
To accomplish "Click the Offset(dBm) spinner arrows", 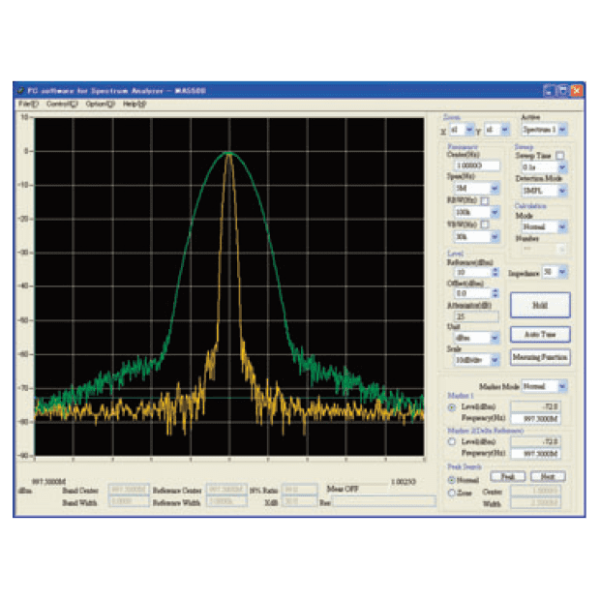I will [495, 293].
